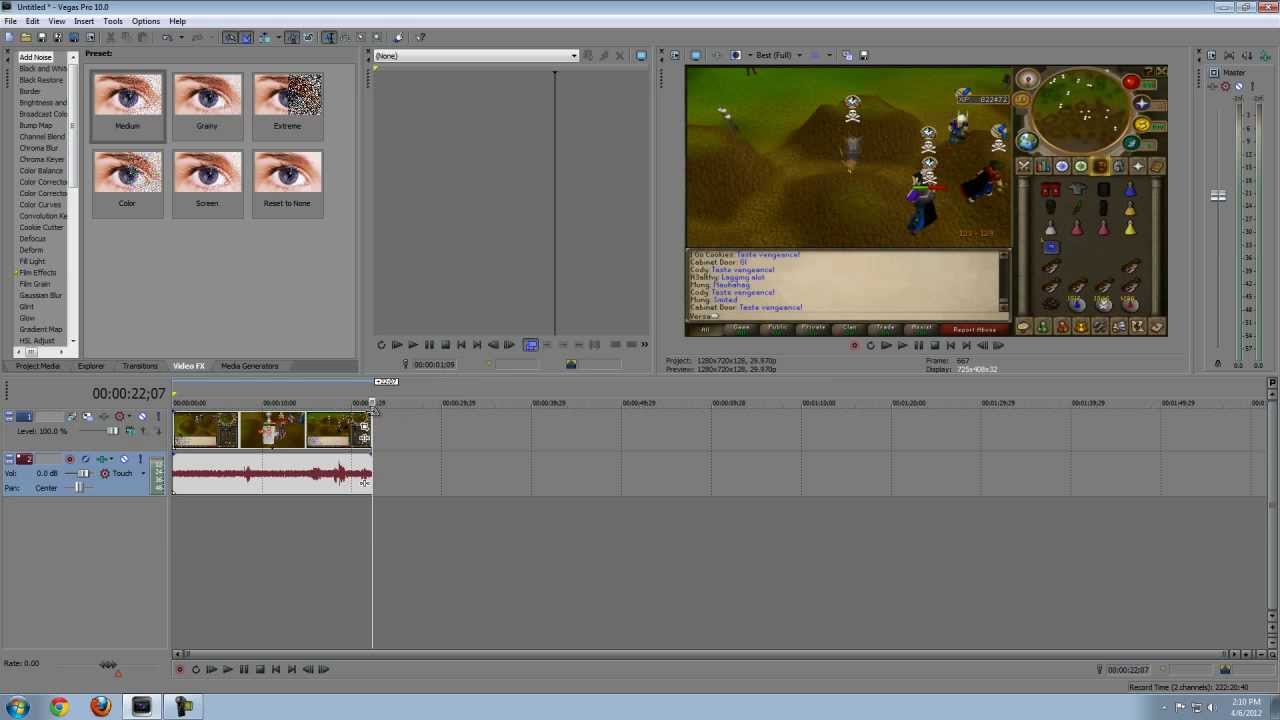The height and width of the screenshot is (720, 1280).
Task: Copy preview snapshot to clipboard icon
Action: [x=847, y=55]
